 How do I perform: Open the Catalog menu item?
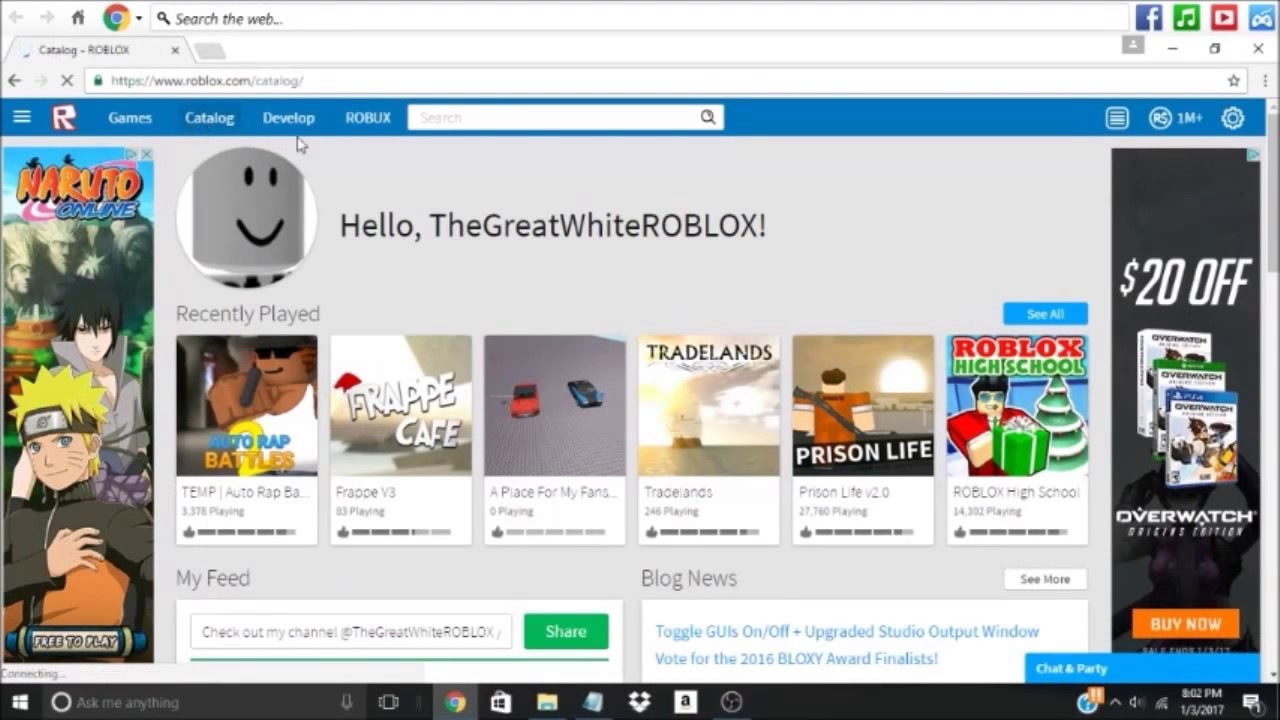[209, 117]
